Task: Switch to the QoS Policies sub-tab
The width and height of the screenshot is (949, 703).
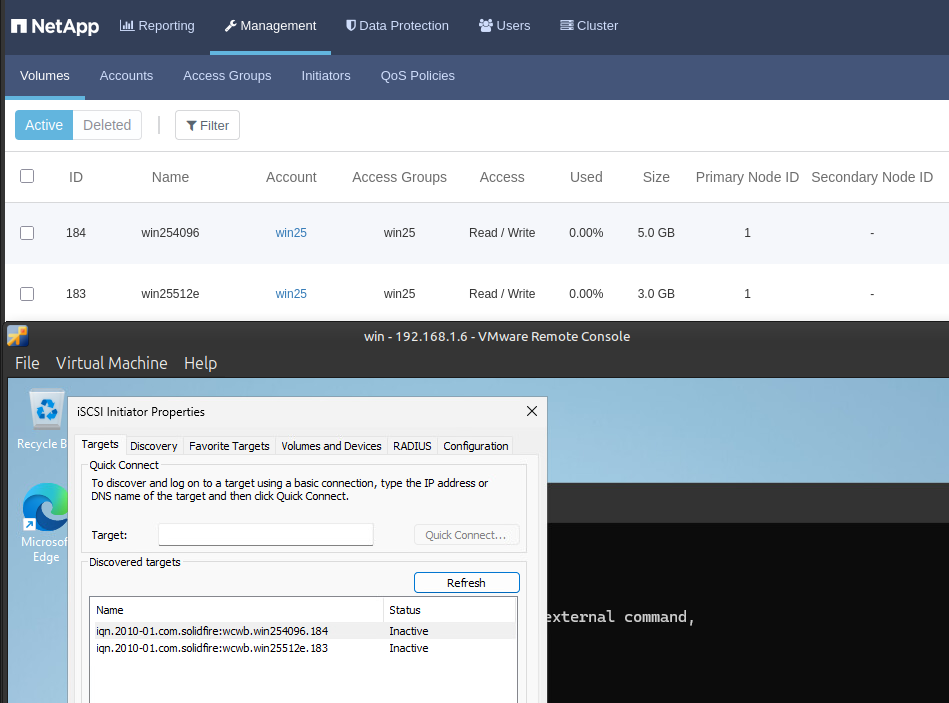Action: point(418,76)
